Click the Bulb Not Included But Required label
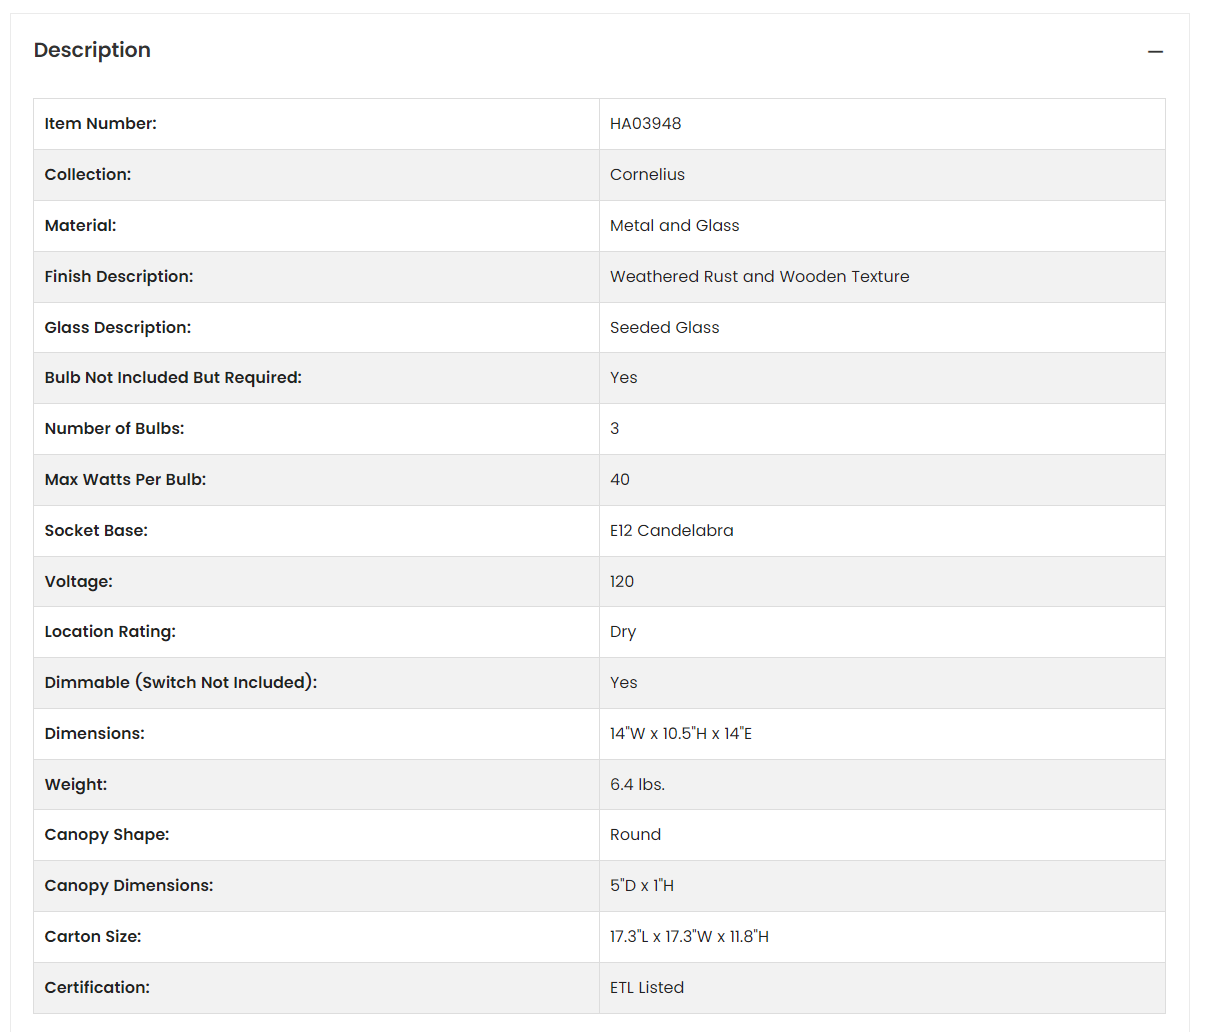Image resolution: width=1206 pixels, height=1032 pixels. coord(173,378)
